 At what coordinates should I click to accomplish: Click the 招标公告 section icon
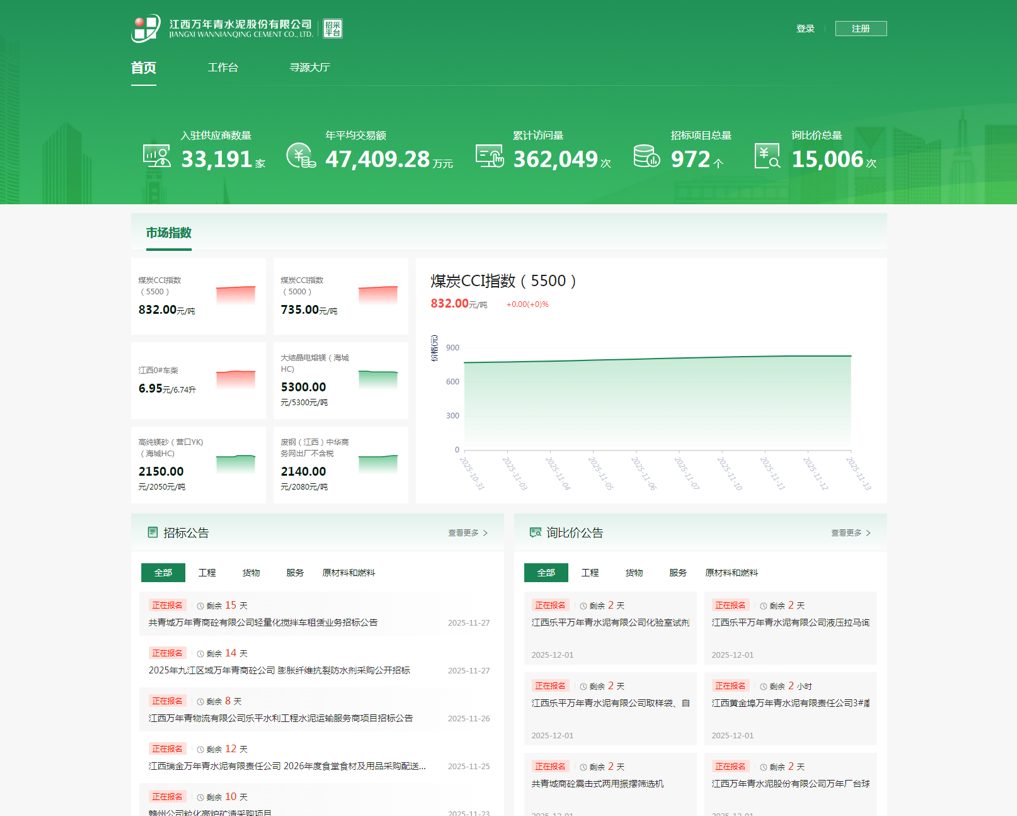tap(153, 533)
